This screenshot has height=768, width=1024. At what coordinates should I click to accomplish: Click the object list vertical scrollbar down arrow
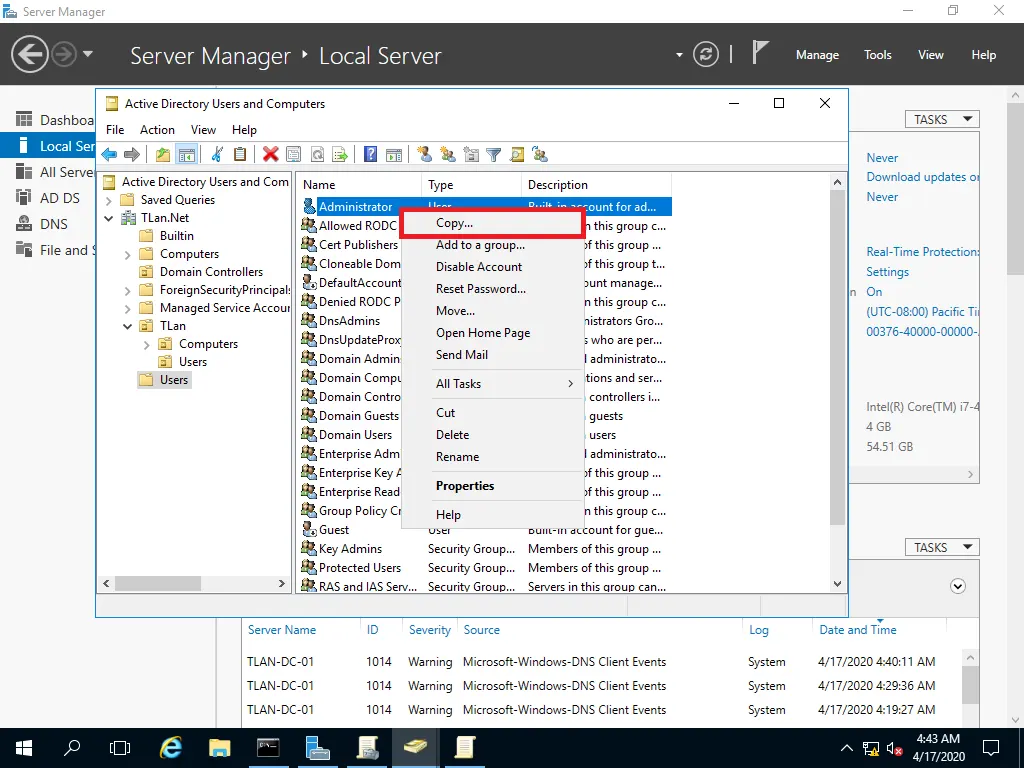point(837,584)
